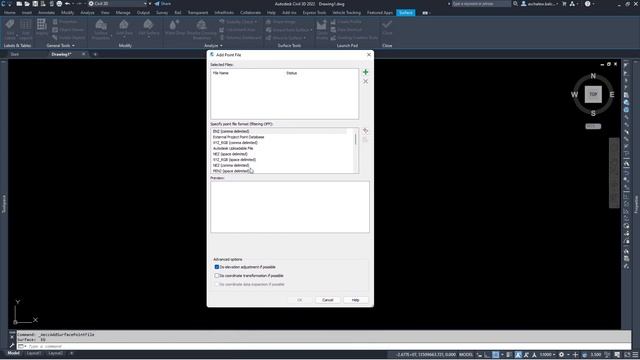
Task: Click the N compass direction on ViewCube
Action: click(x=593, y=76)
